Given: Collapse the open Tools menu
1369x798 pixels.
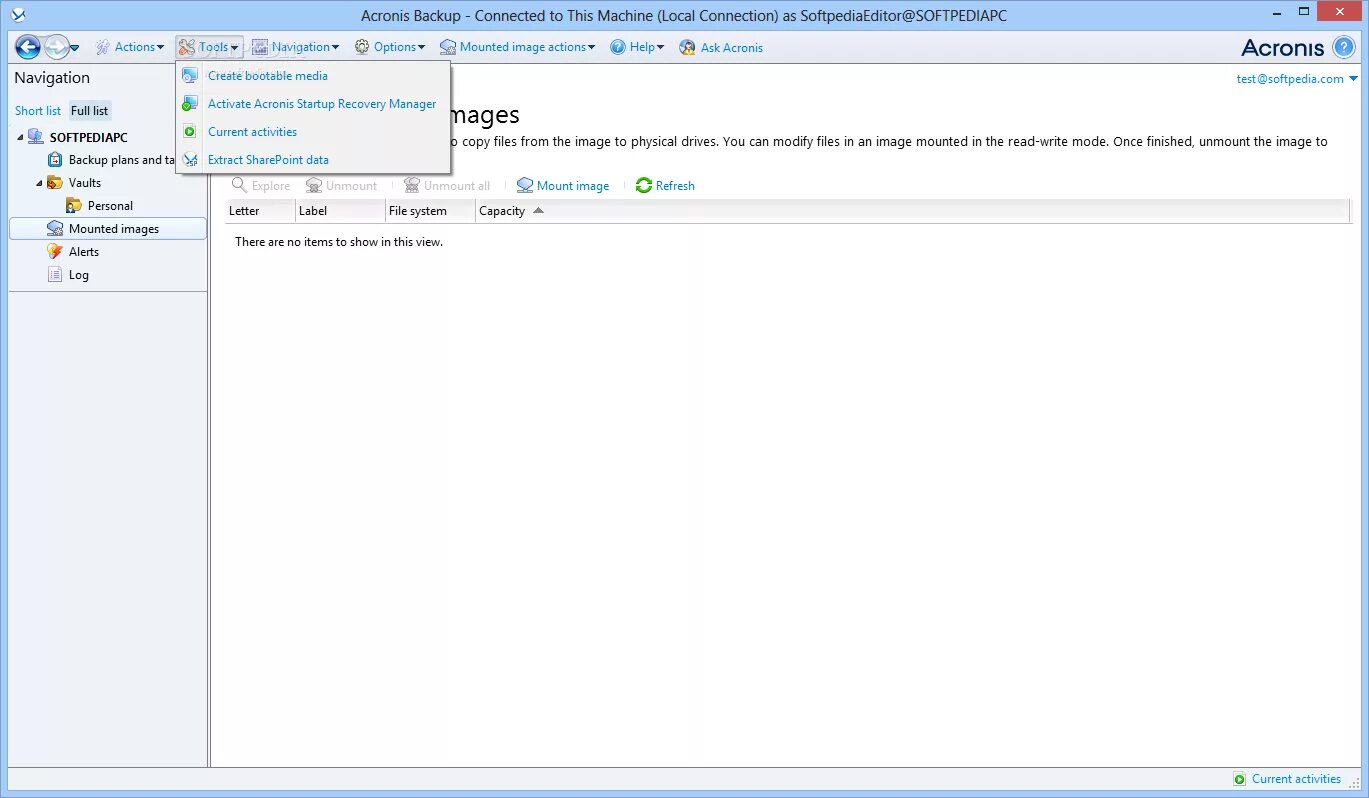Looking at the screenshot, I should click(208, 47).
